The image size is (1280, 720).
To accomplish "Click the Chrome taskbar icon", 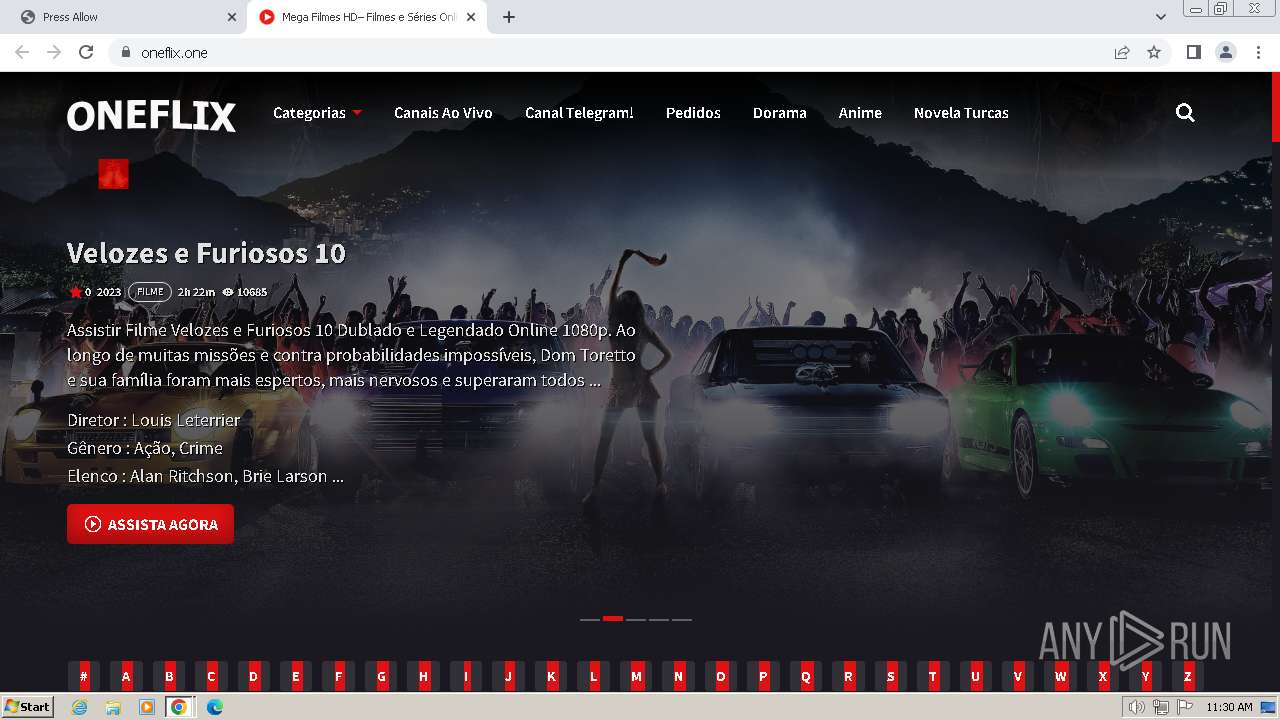I will 179,707.
